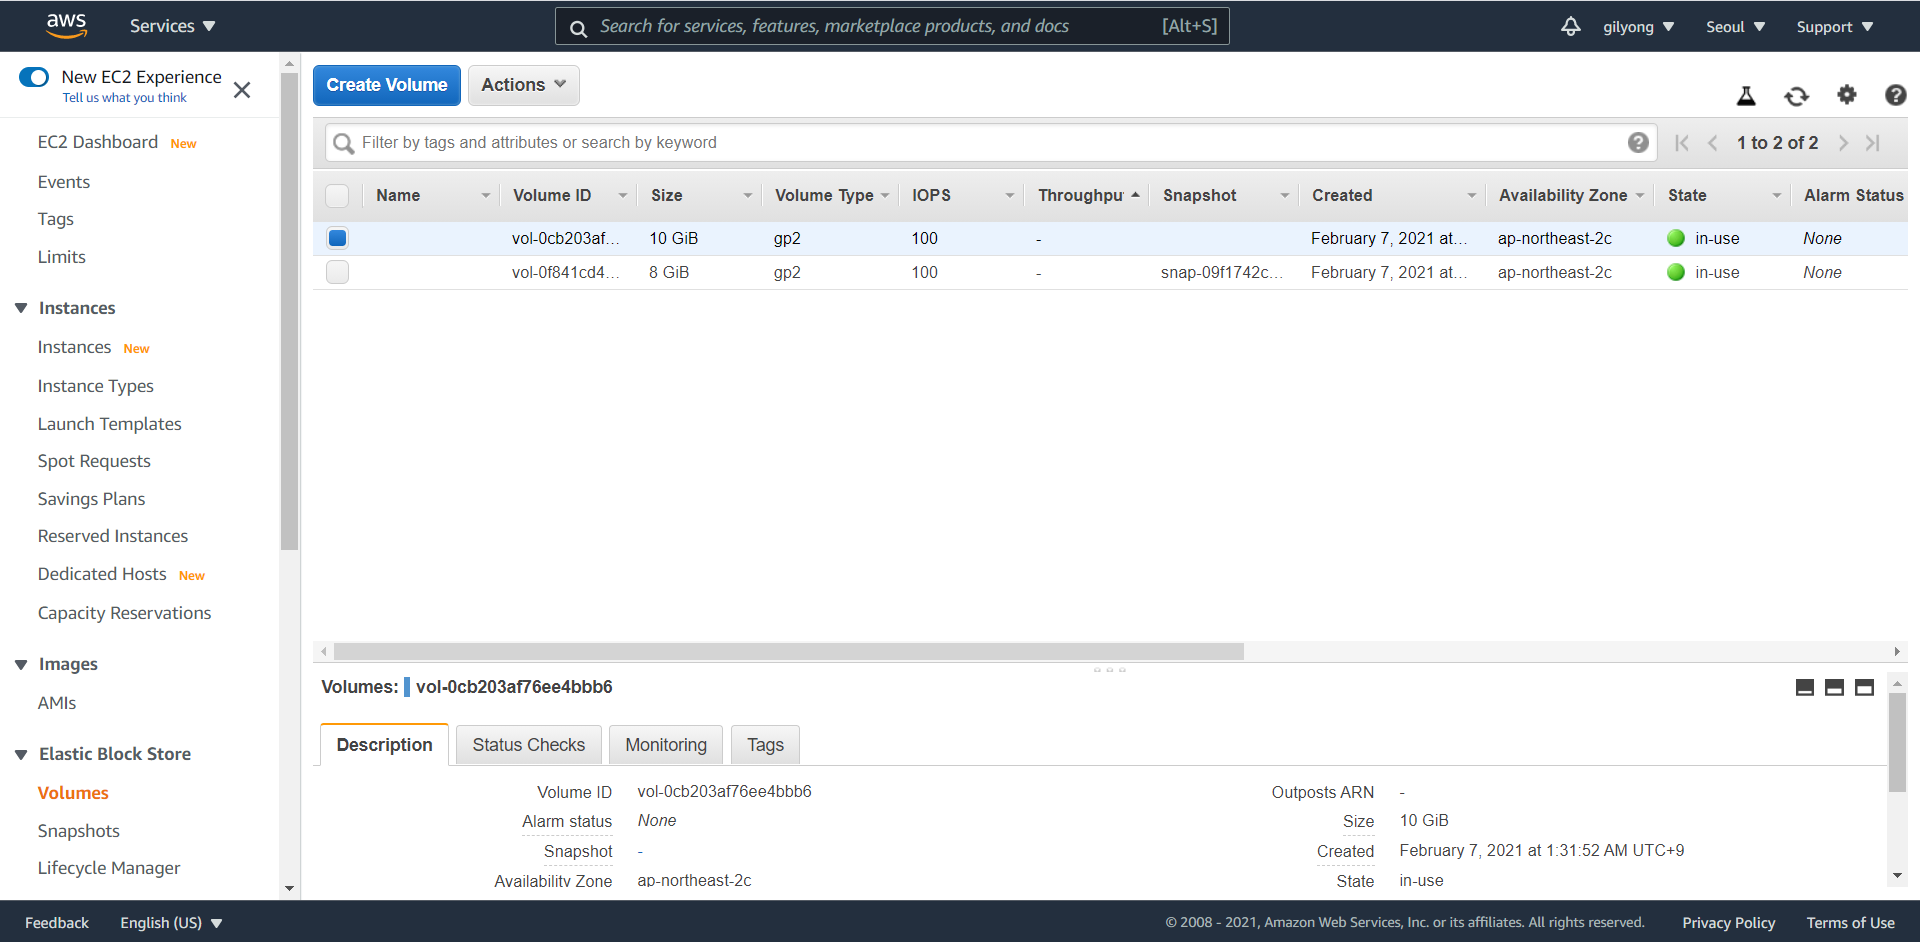1920x942 pixels.
Task: Focus the volumes filter keyword field
Action: tap(990, 143)
